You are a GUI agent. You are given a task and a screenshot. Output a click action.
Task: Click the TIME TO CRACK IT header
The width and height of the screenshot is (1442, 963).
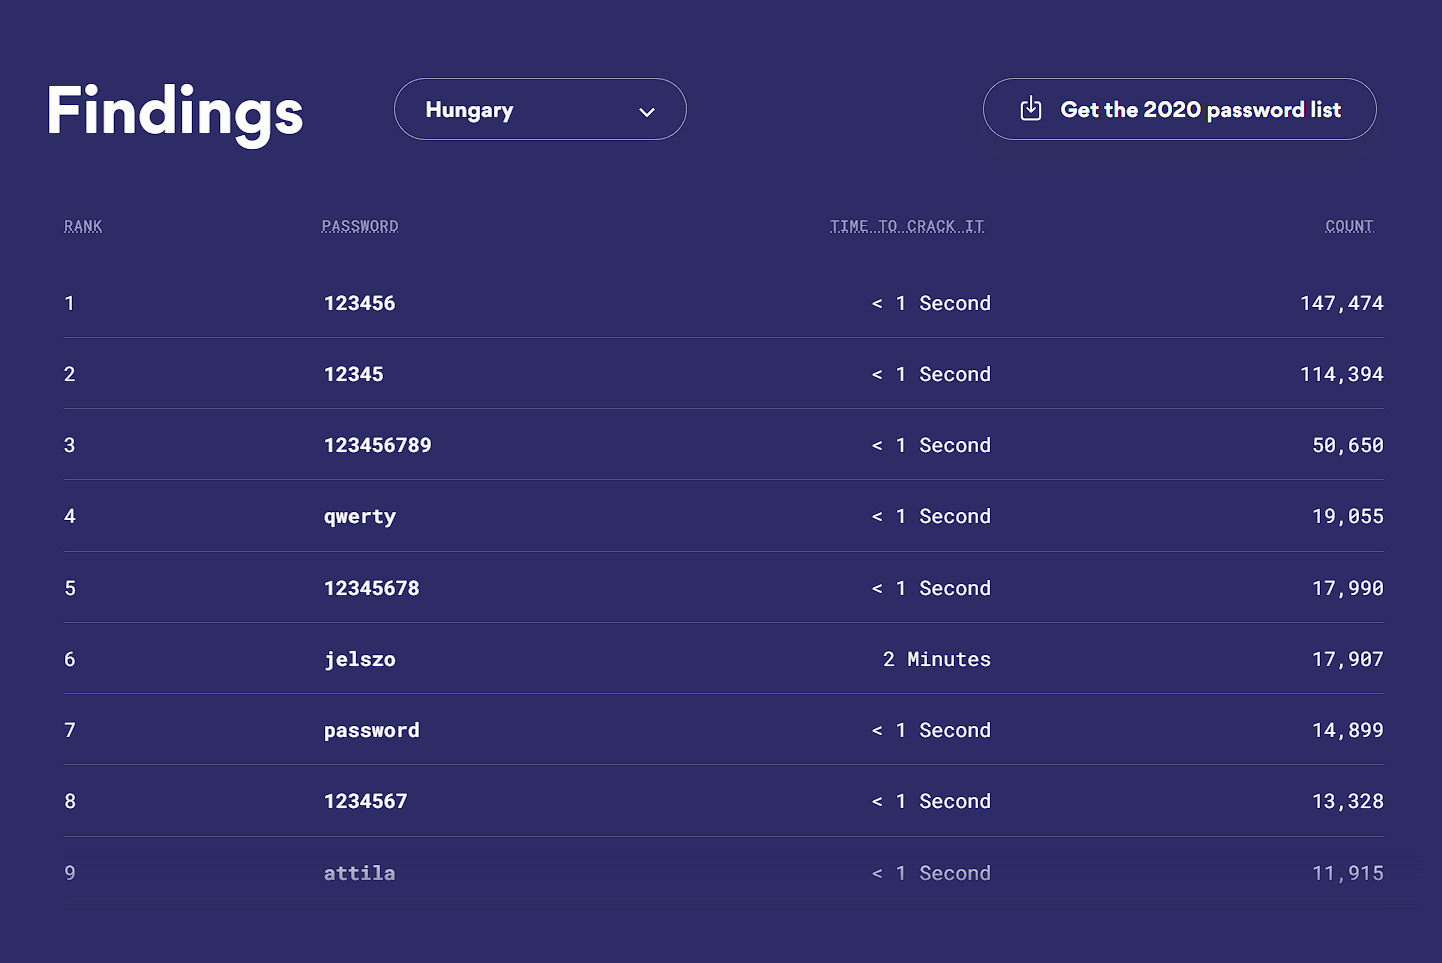click(906, 226)
